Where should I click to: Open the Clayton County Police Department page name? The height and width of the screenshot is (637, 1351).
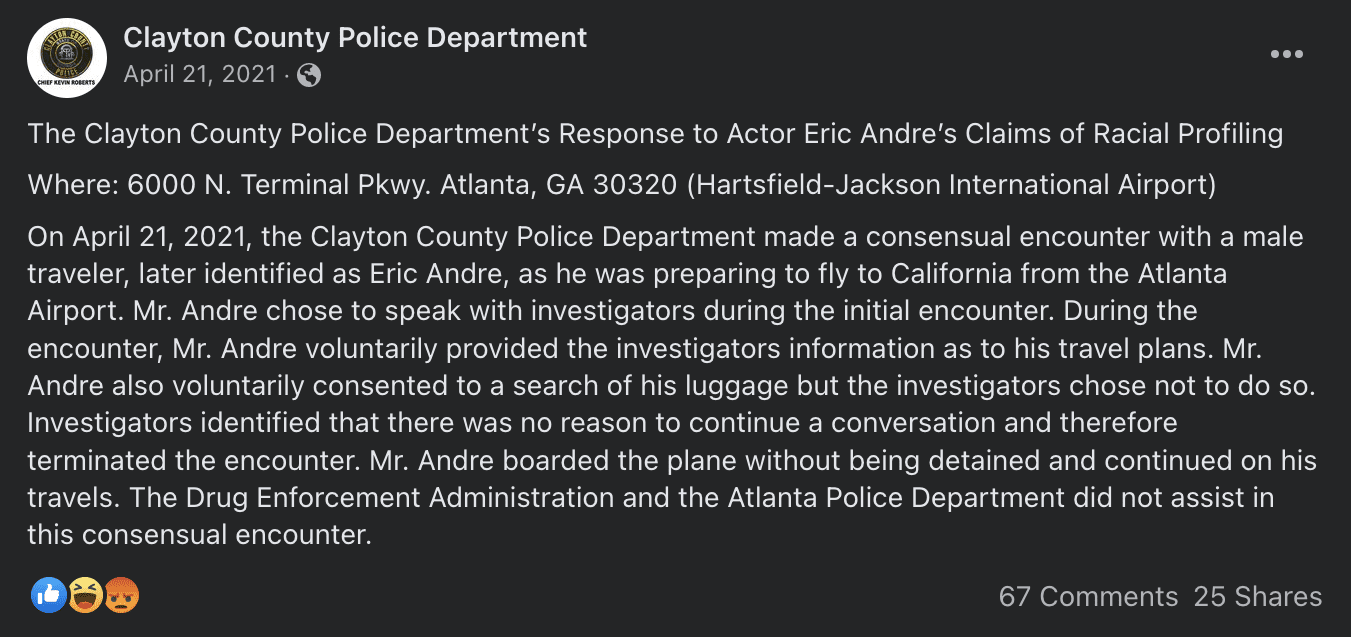pyautogui.click(x=355, y=38)
